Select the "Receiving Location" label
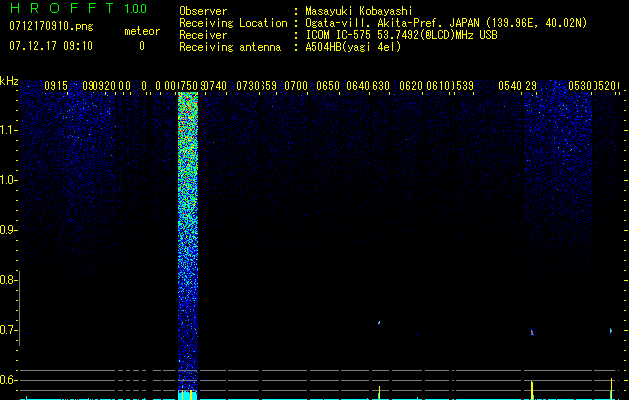This screenshot has width=629, height=400. click(233, 23)
